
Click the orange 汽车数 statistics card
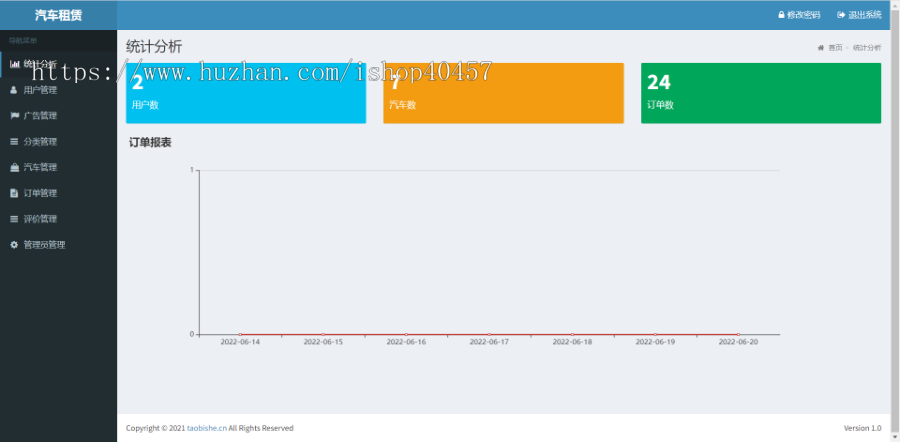(503, 93)
